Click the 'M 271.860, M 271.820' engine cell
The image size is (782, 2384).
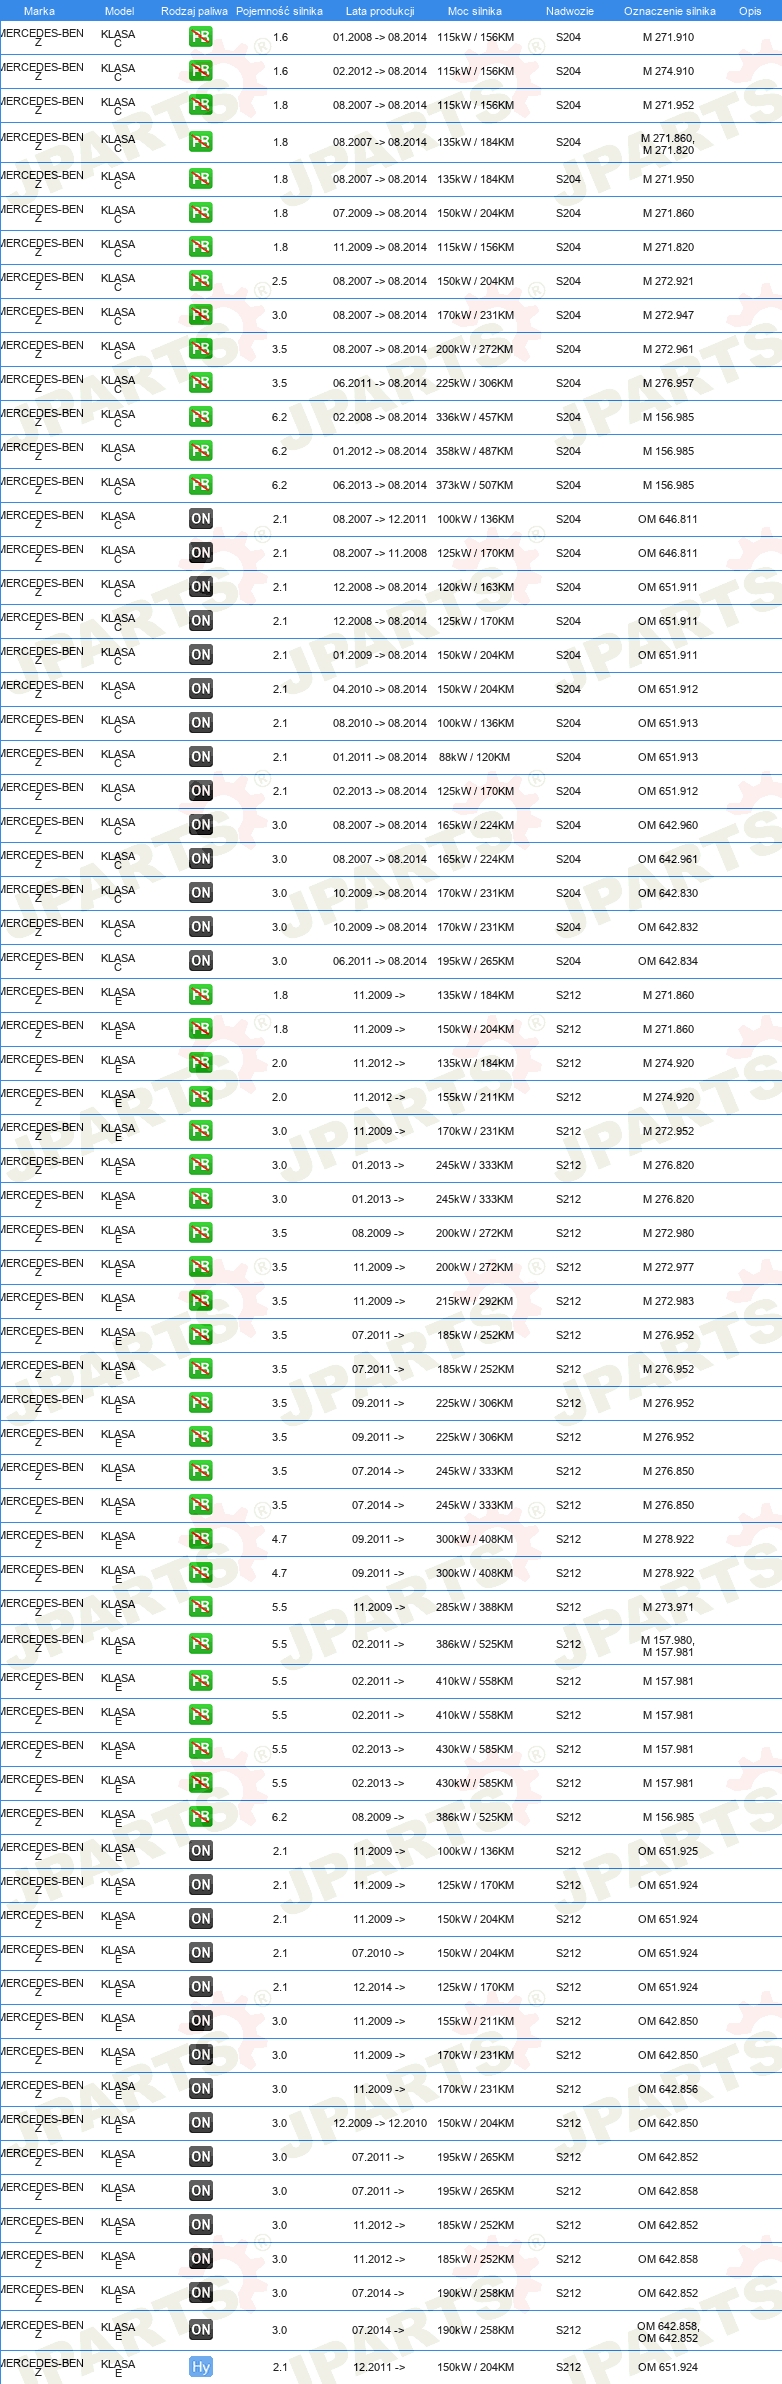668,144
